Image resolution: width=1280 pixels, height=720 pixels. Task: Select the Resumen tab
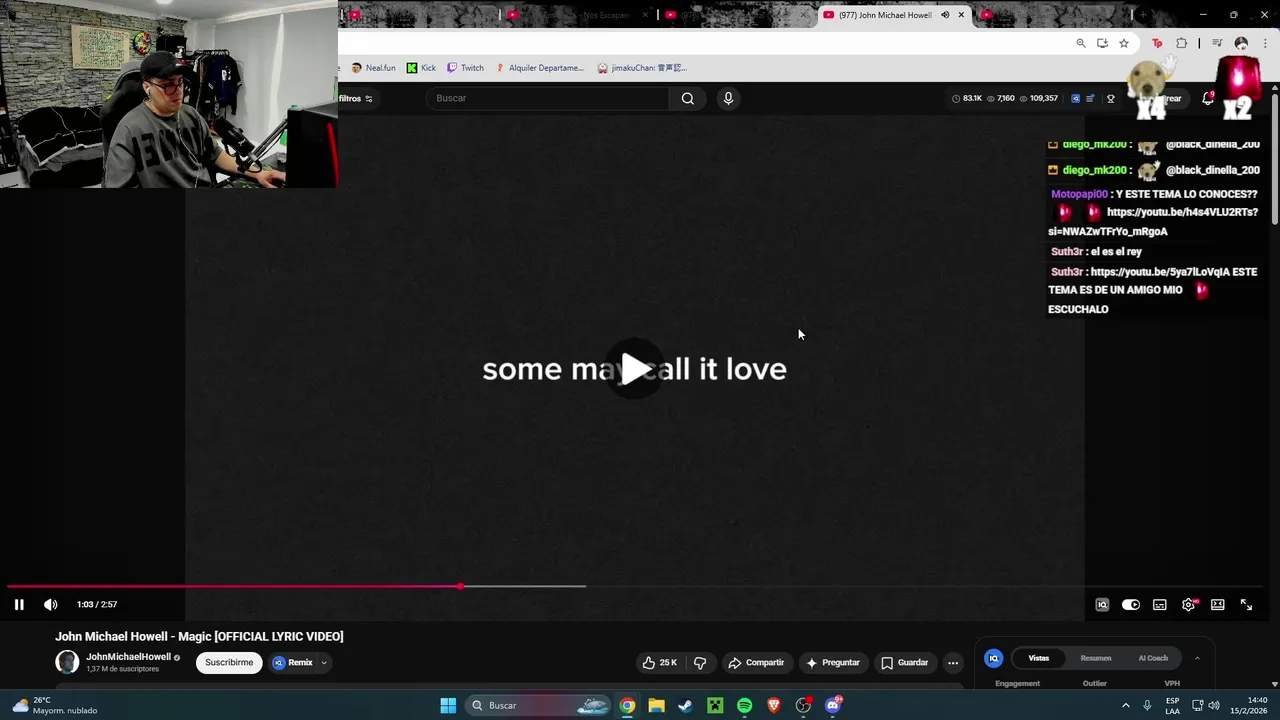tap(1096, 658)
